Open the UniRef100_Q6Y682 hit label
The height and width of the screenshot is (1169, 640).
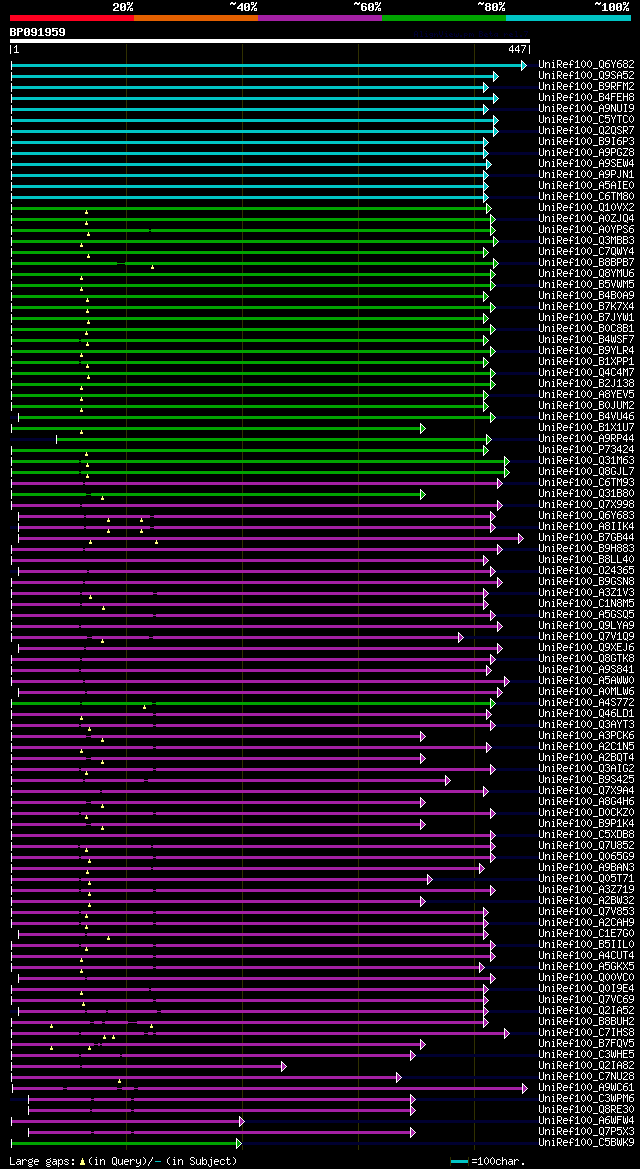[586, 64]
